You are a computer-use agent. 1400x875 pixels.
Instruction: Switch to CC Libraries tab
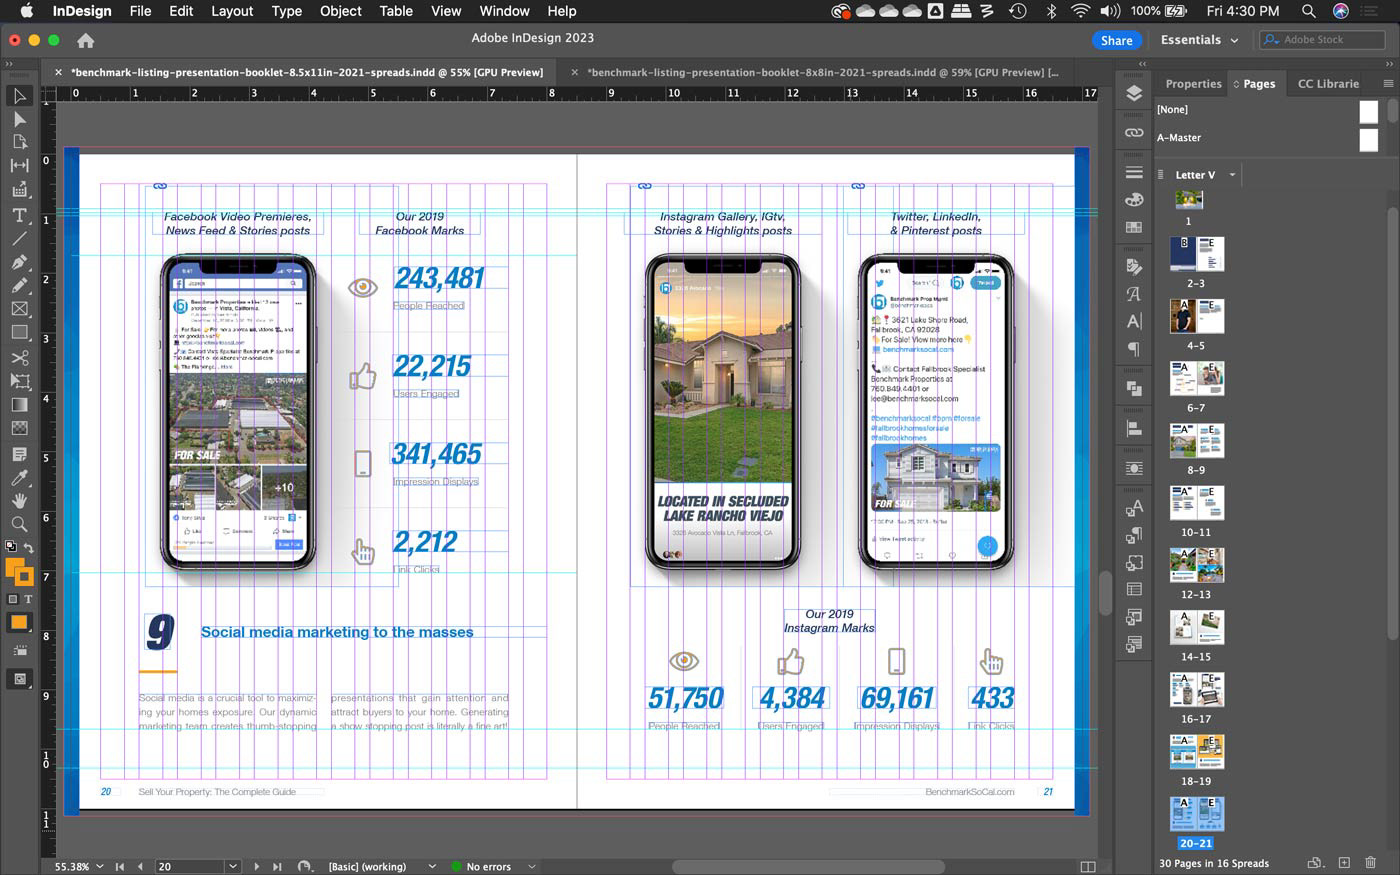pyautogui.click(x=1328, y=84)
